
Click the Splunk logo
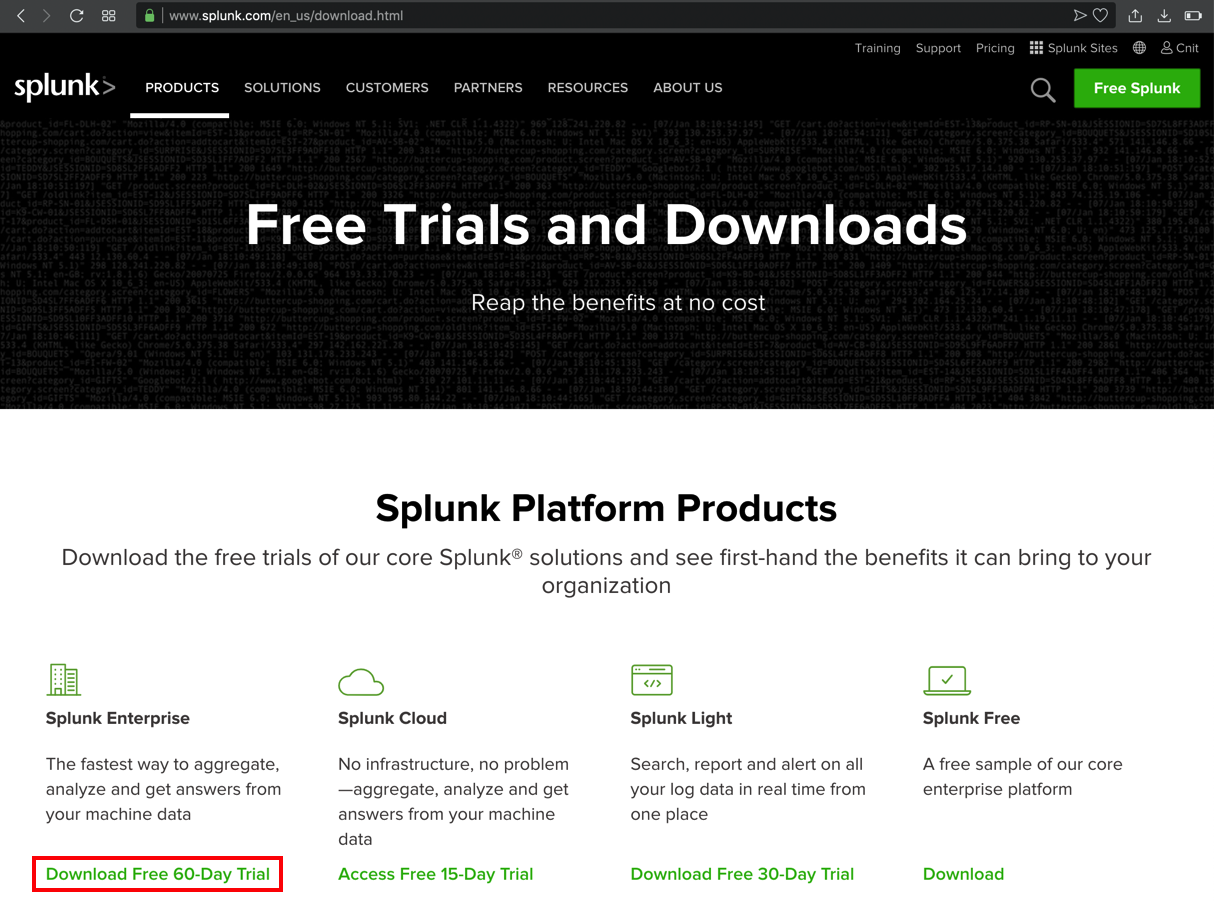[x=65, y=88]
